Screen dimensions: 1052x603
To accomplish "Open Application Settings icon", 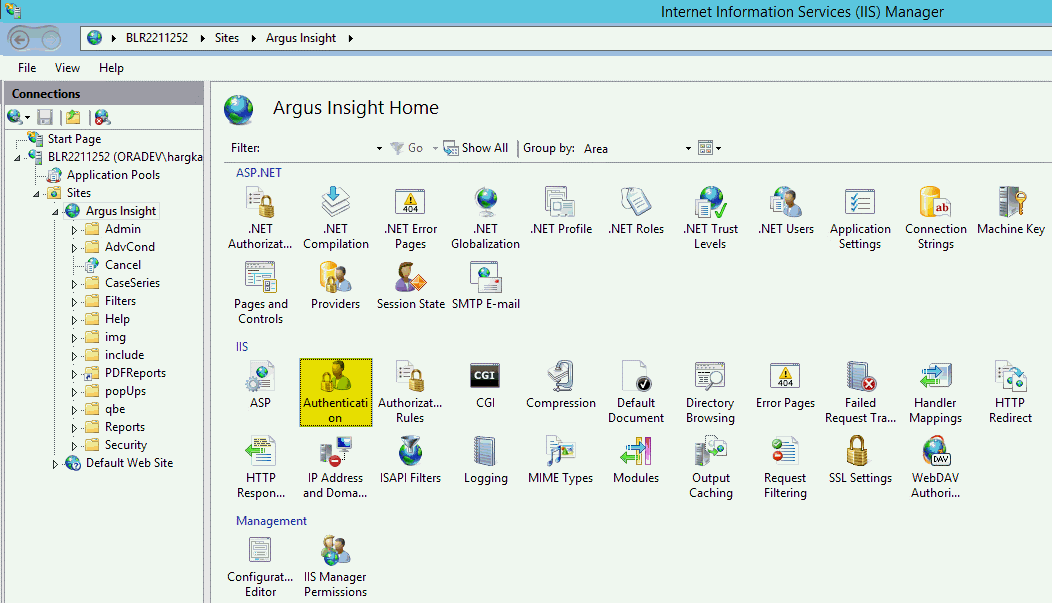I will click(860, 217).
